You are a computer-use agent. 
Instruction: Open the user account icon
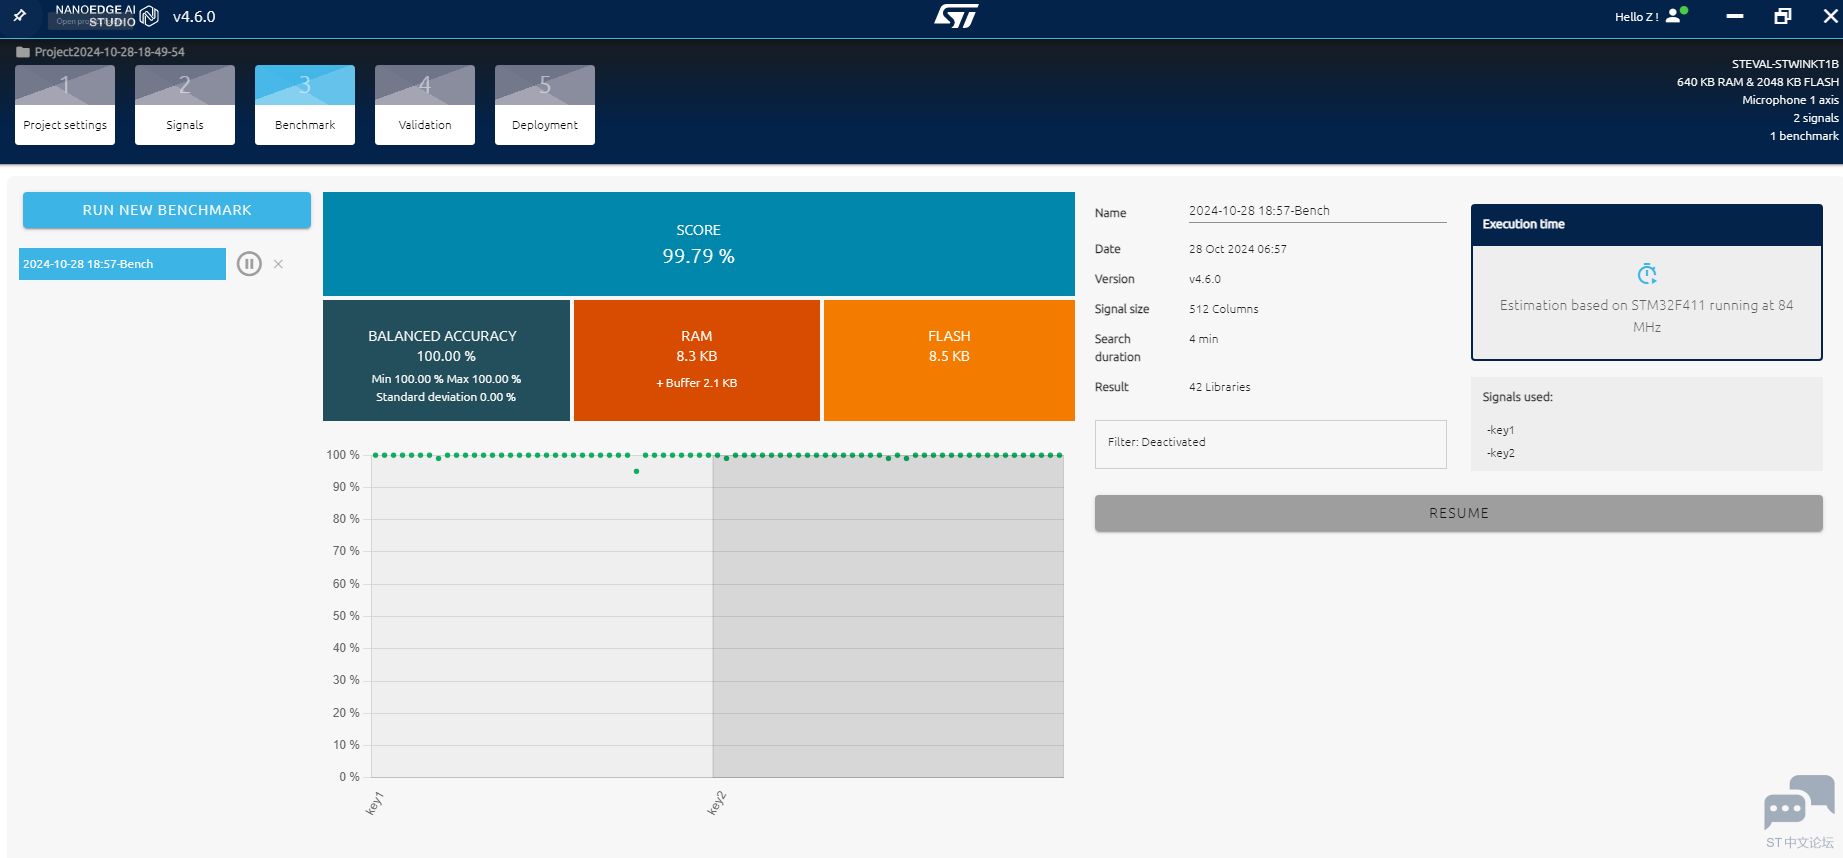coord(1674,16)
